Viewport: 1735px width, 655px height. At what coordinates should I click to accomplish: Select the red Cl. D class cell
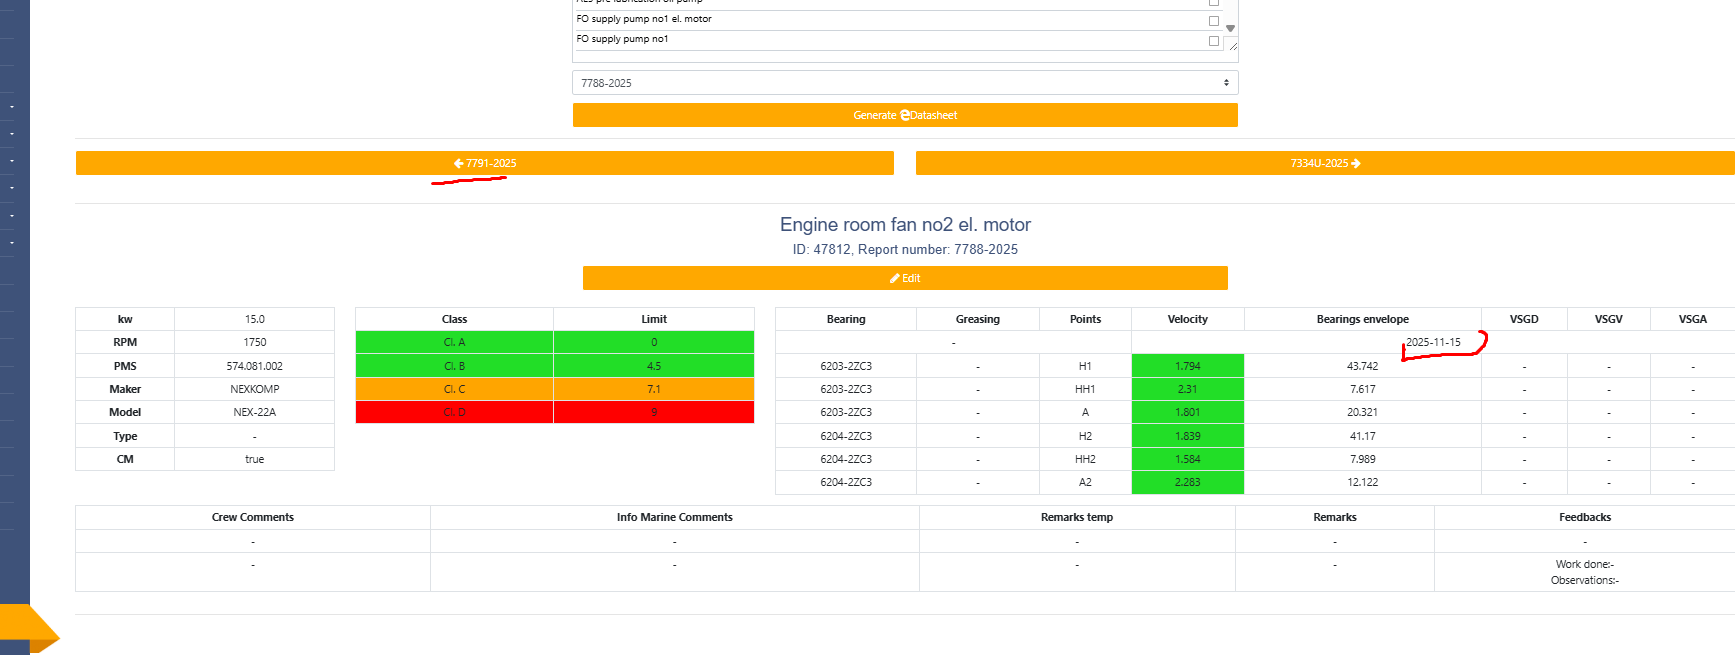point(454,412)
